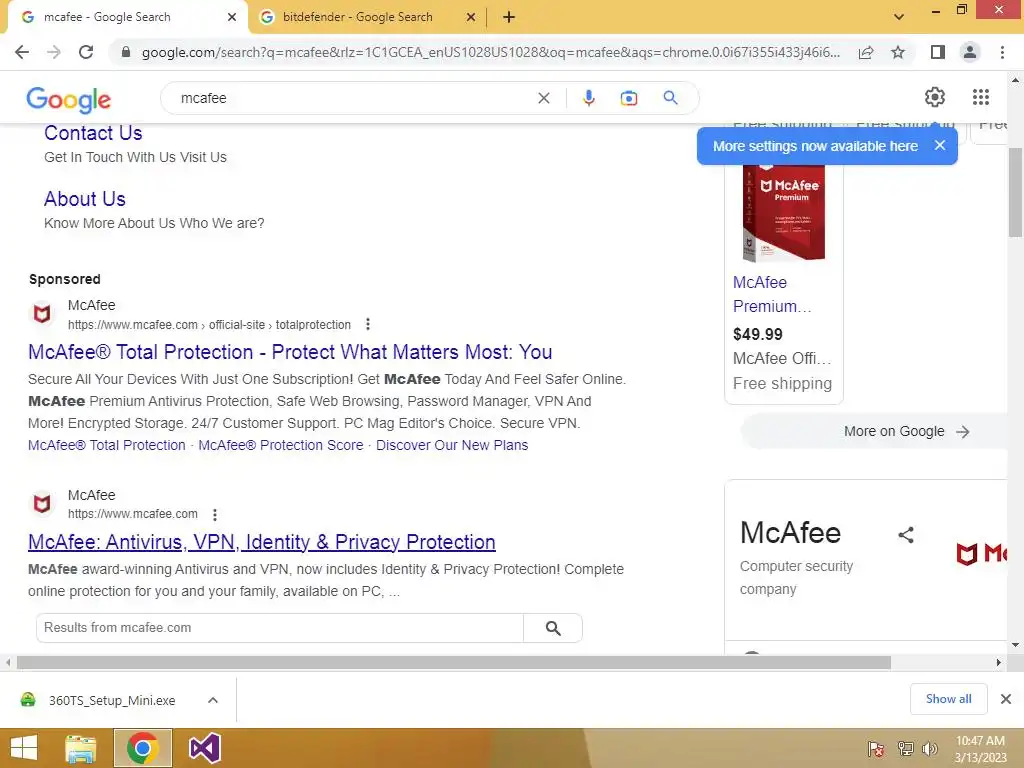Expand 360TS_Setup_Mini.exe download options

213,700
